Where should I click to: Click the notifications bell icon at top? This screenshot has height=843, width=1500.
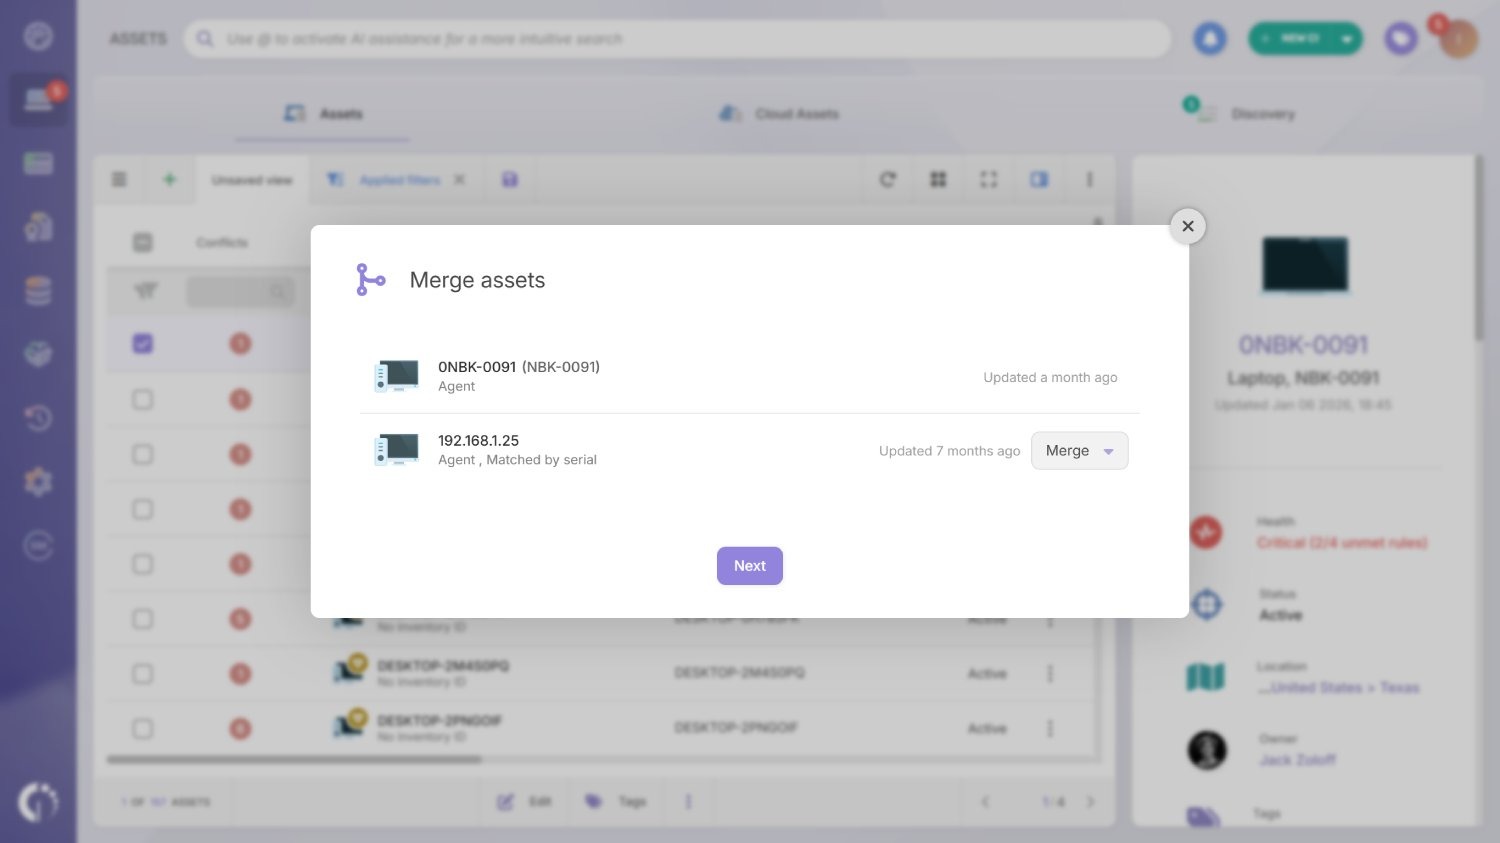1210,38
